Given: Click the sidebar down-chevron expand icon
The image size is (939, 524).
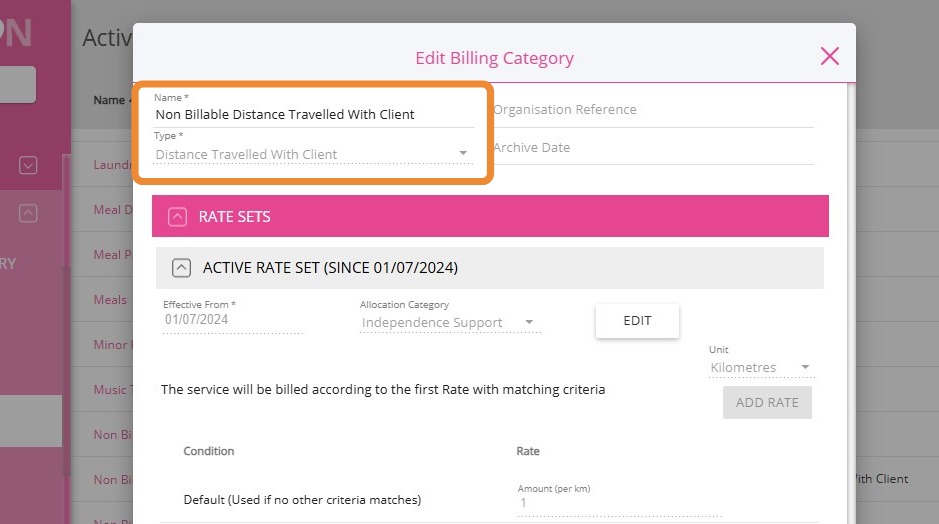Looking at the screenshot, I should click(28, 165).
